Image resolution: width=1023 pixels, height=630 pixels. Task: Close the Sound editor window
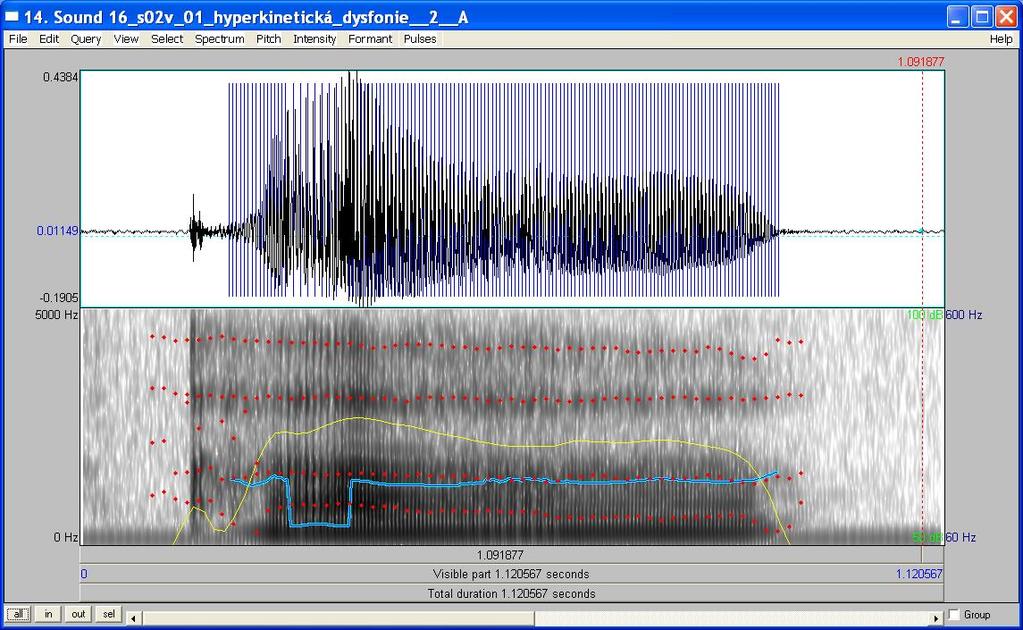click(x=1005, y=17)
